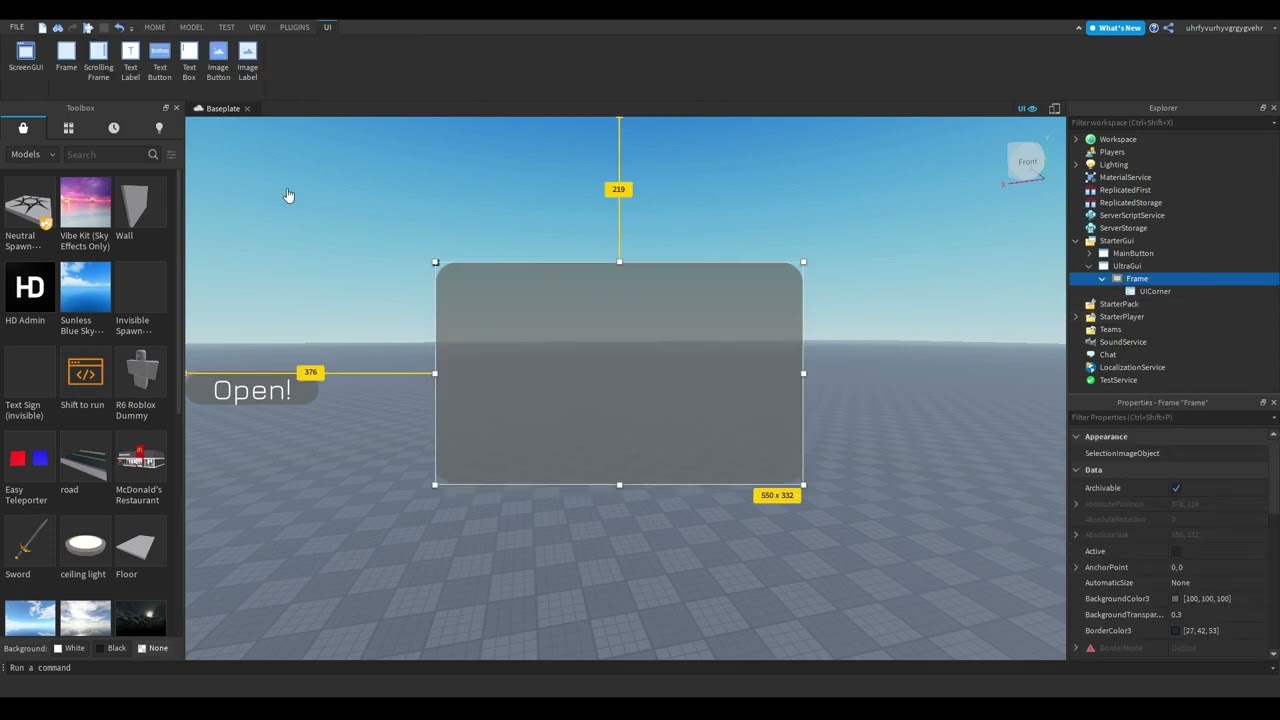Set toolbox background to White
This screenshot has height=720, width=1280.
tap(69, 648)
